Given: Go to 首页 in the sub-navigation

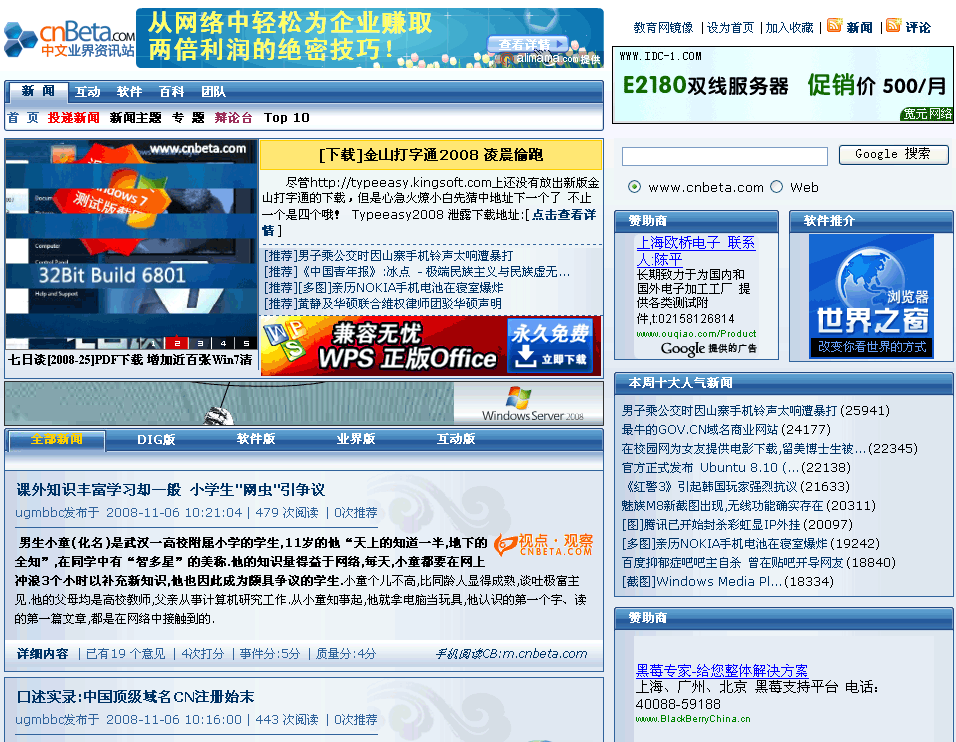Looking at the screenshot, I should [x=23, y=118].
